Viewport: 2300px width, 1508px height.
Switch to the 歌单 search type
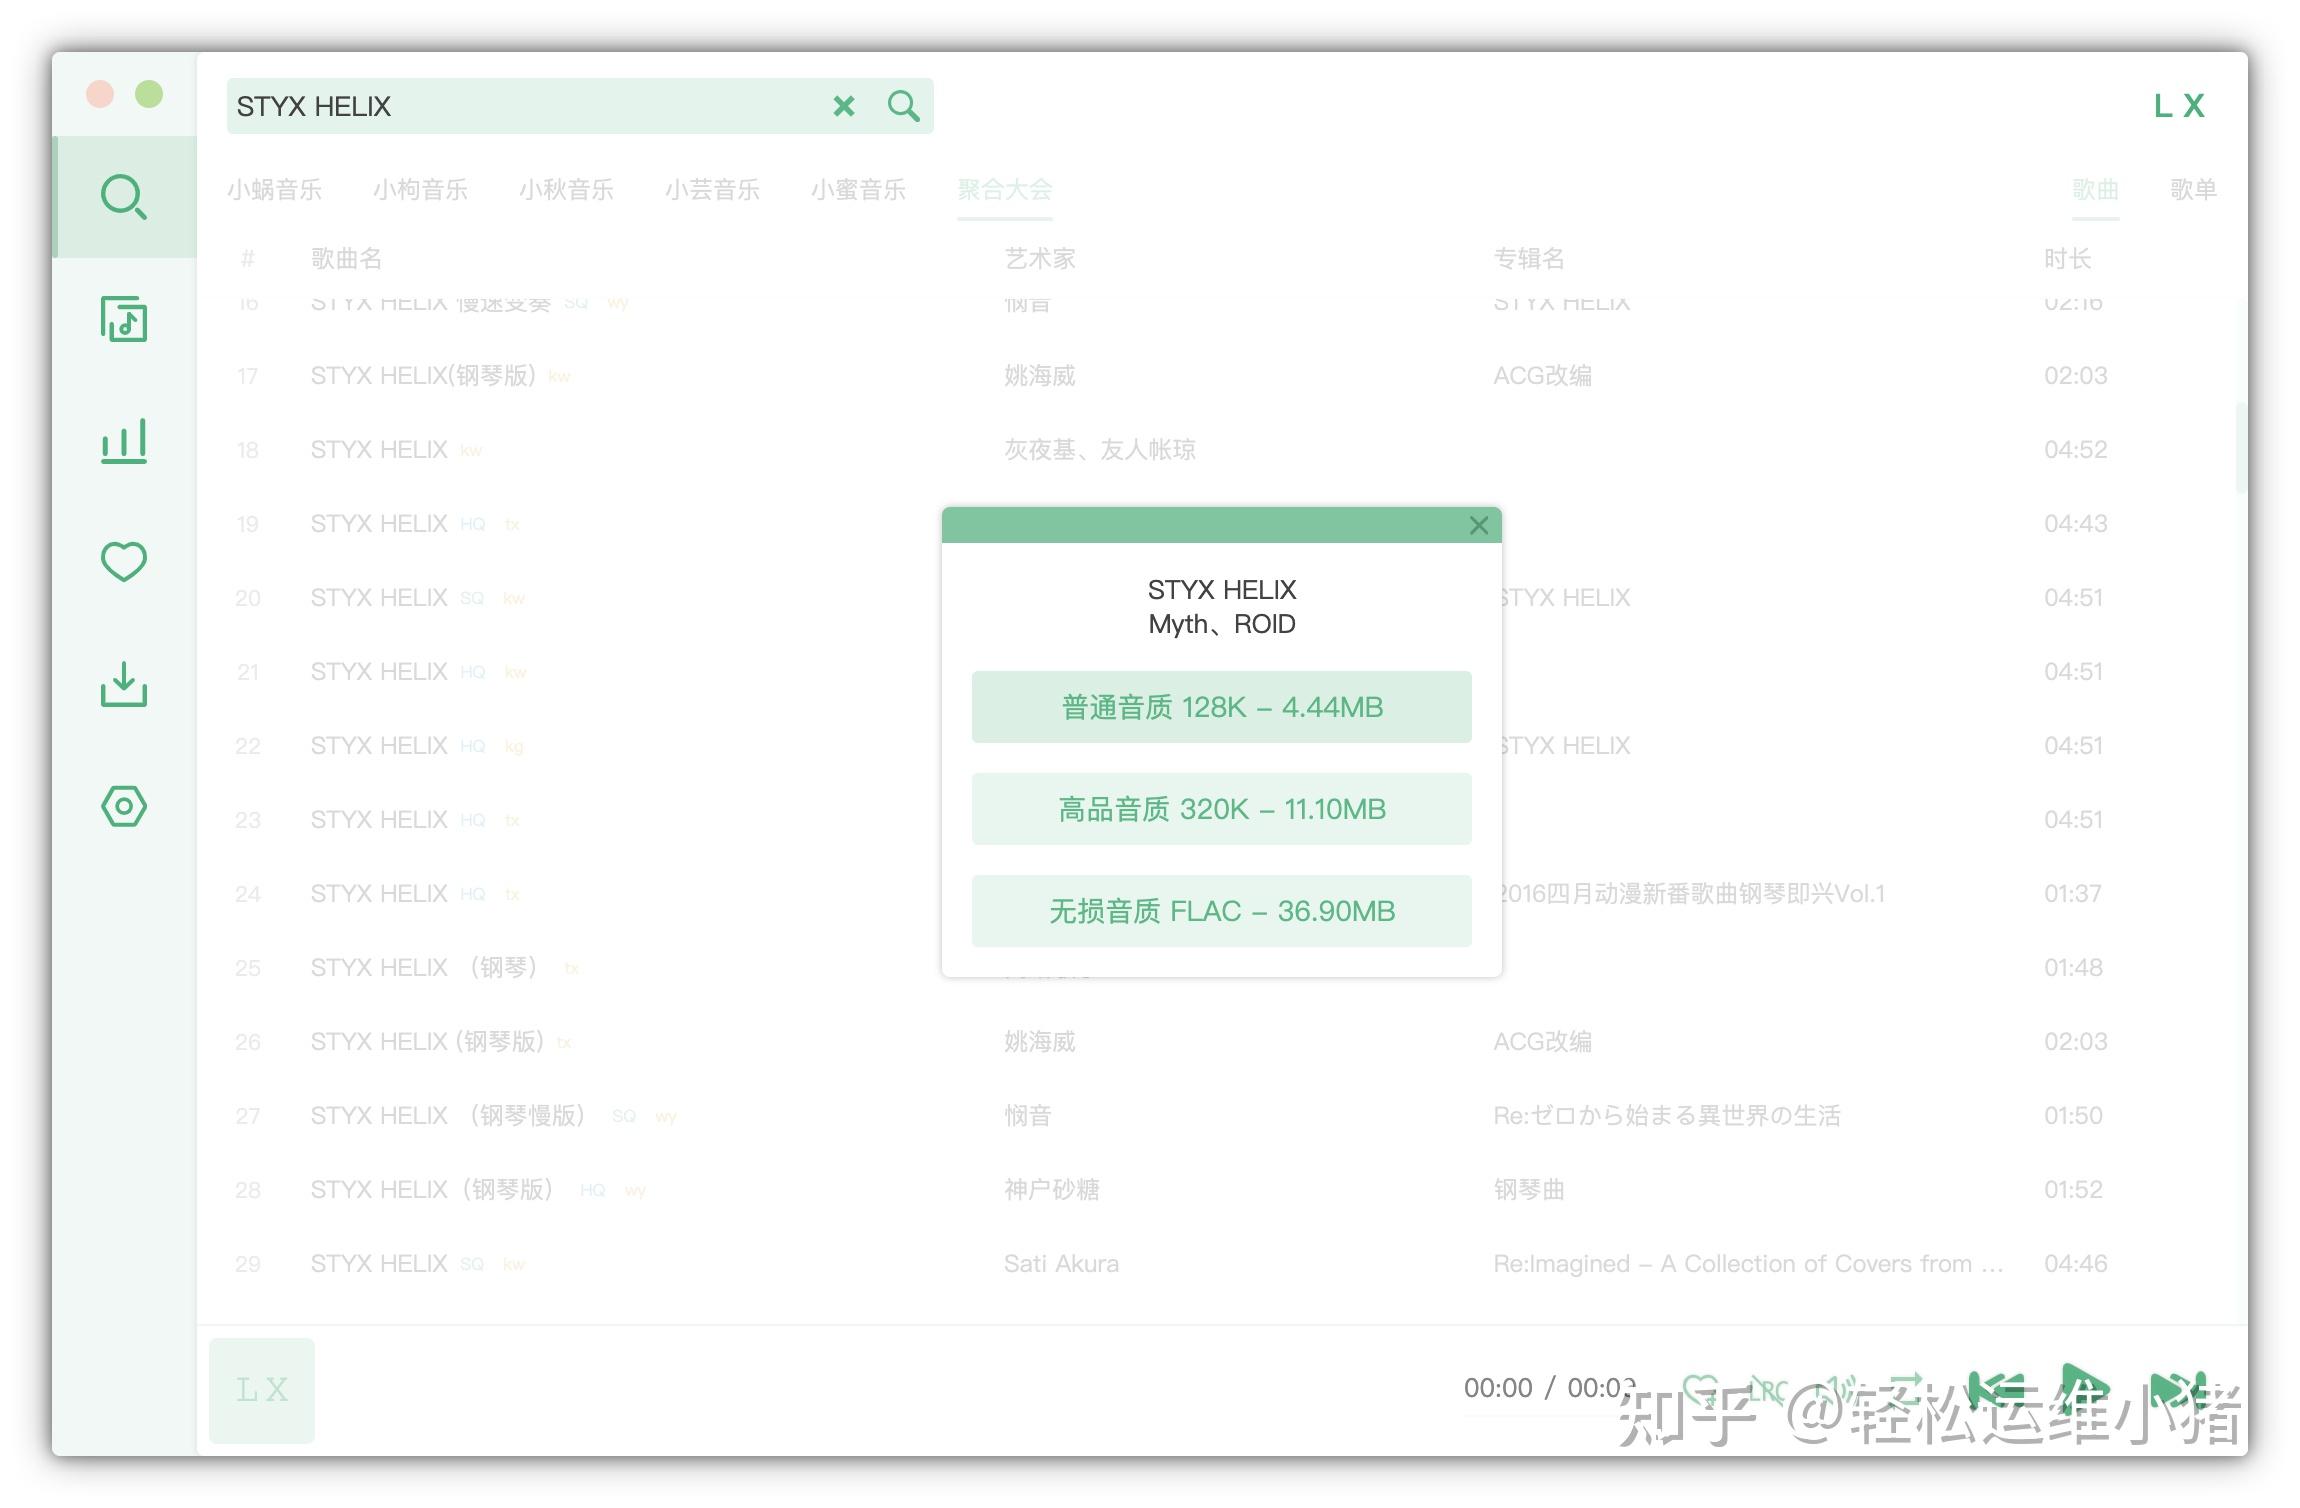[2192, 189]
